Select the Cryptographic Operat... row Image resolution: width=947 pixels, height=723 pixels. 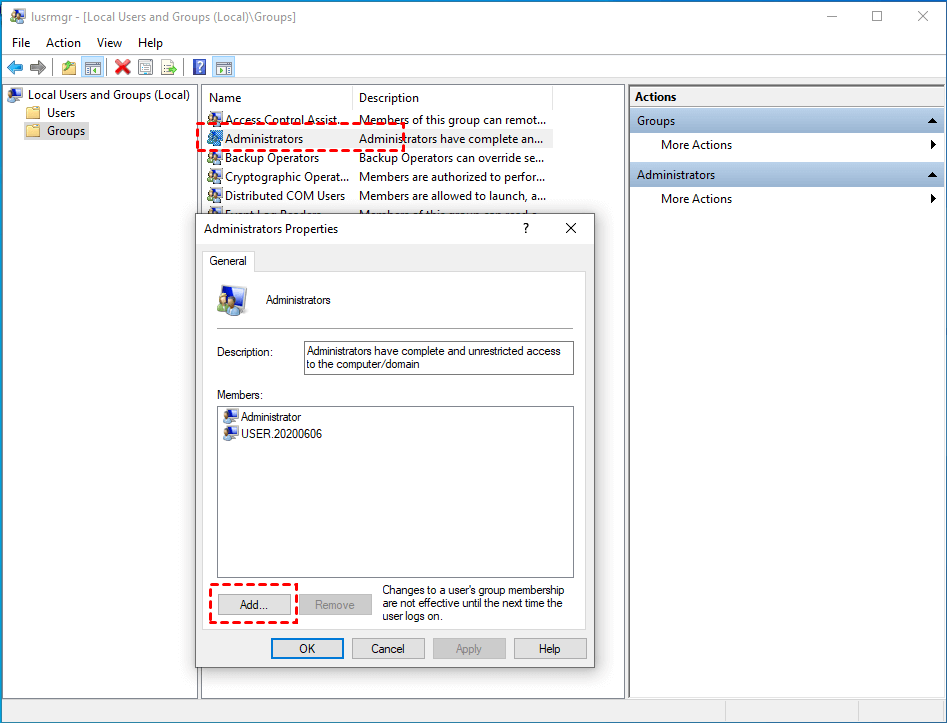pyautogui.click(x=378, y=176)
